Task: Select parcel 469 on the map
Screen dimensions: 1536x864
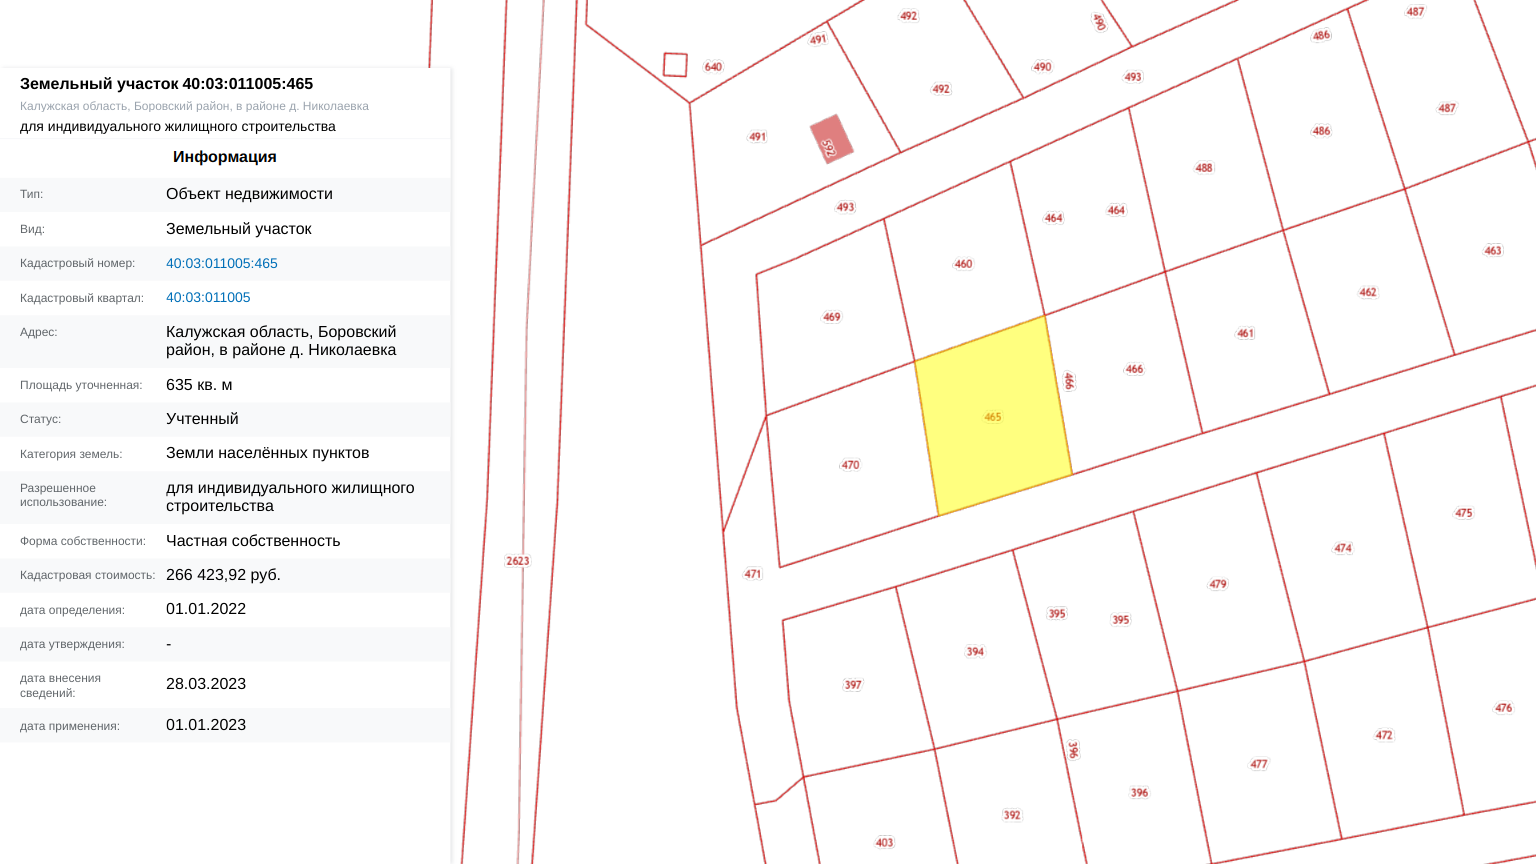Action: click(831, 317)
